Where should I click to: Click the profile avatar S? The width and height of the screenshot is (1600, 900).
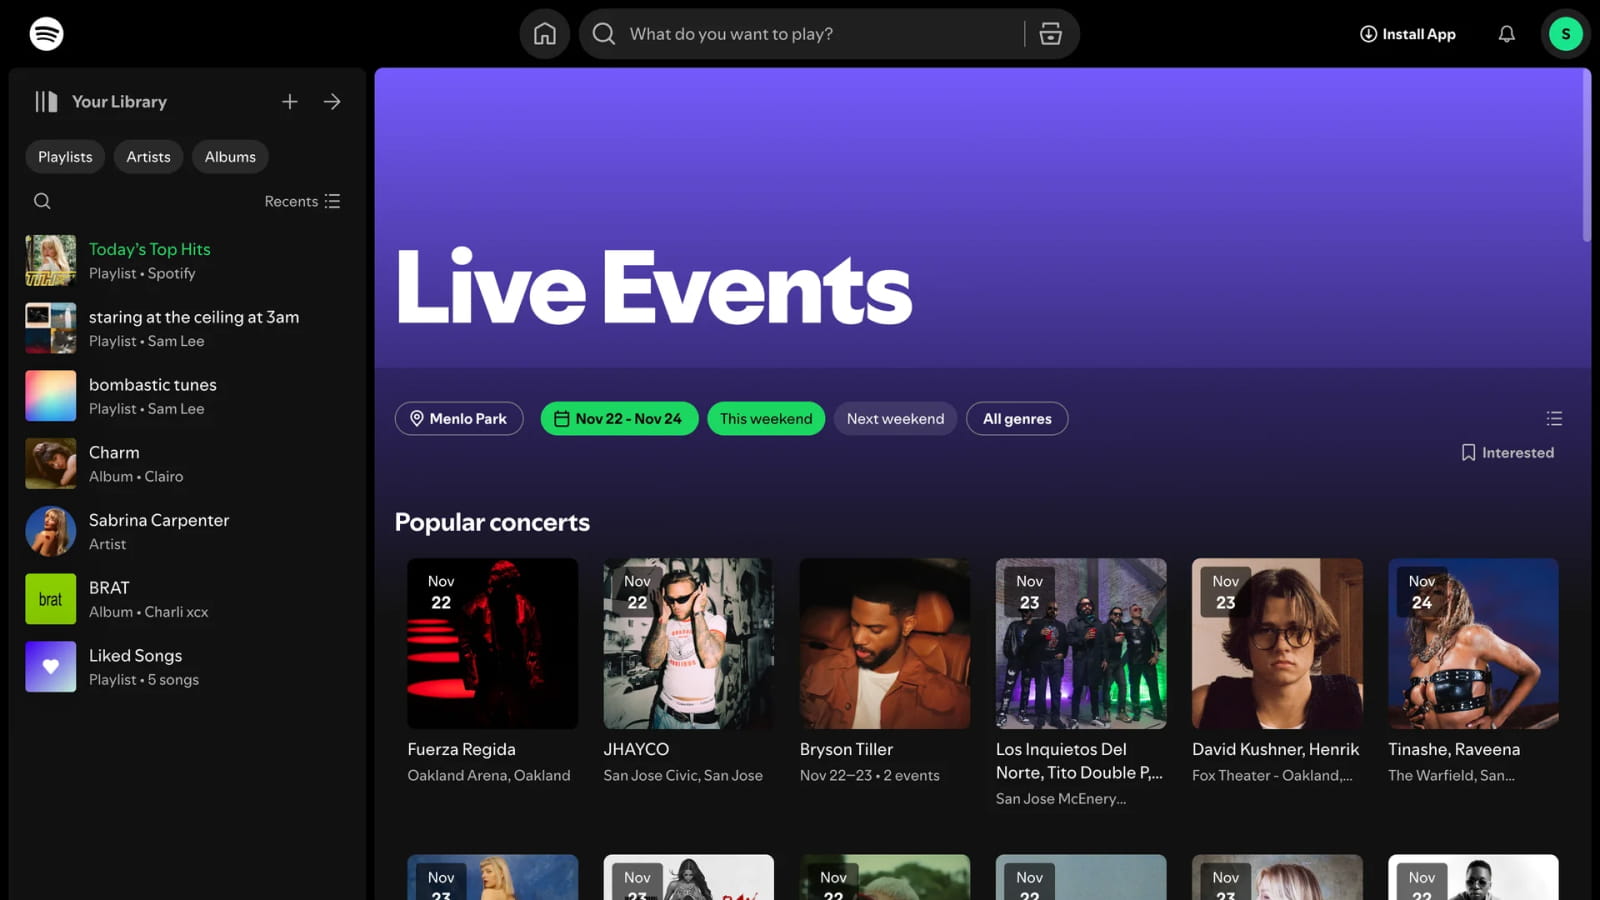click(1565, 33)
